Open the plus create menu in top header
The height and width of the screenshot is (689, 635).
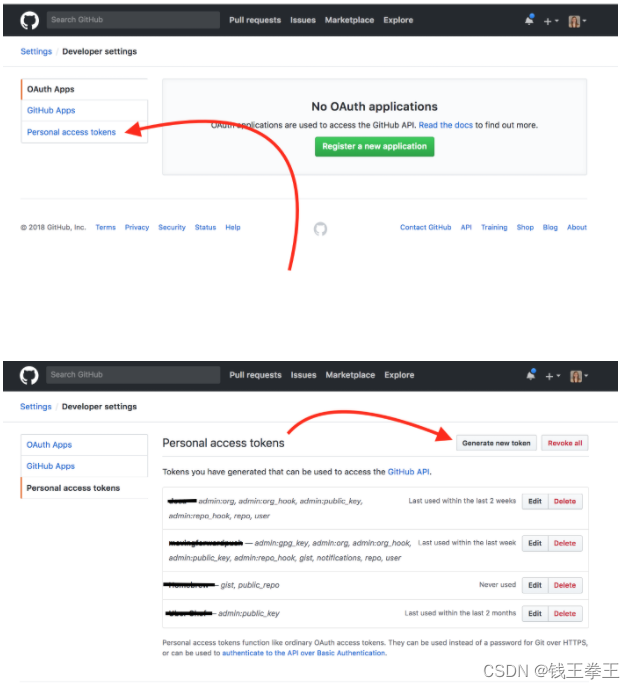point(551,21)
